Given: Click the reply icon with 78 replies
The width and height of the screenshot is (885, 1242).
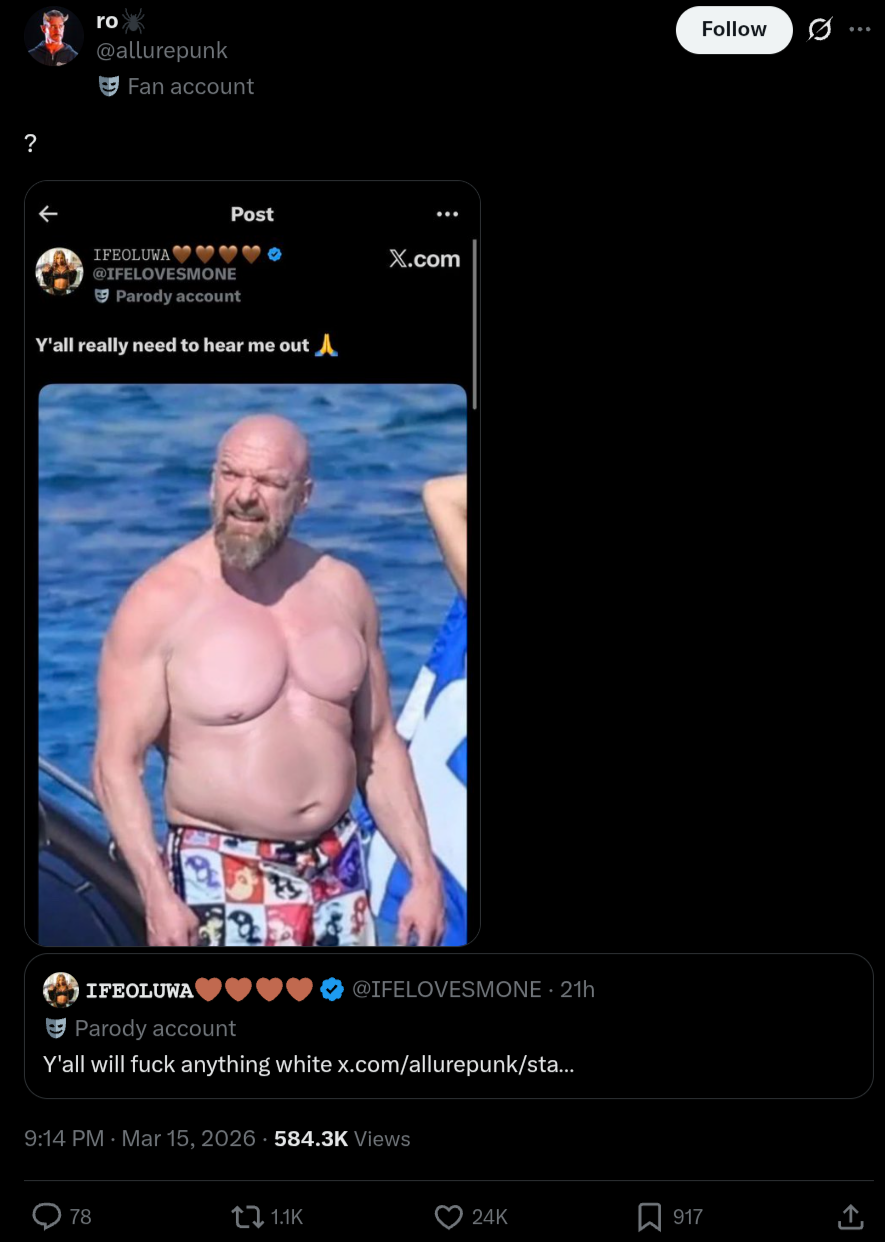Looking at the screenshot, I should pos(62,1216).
